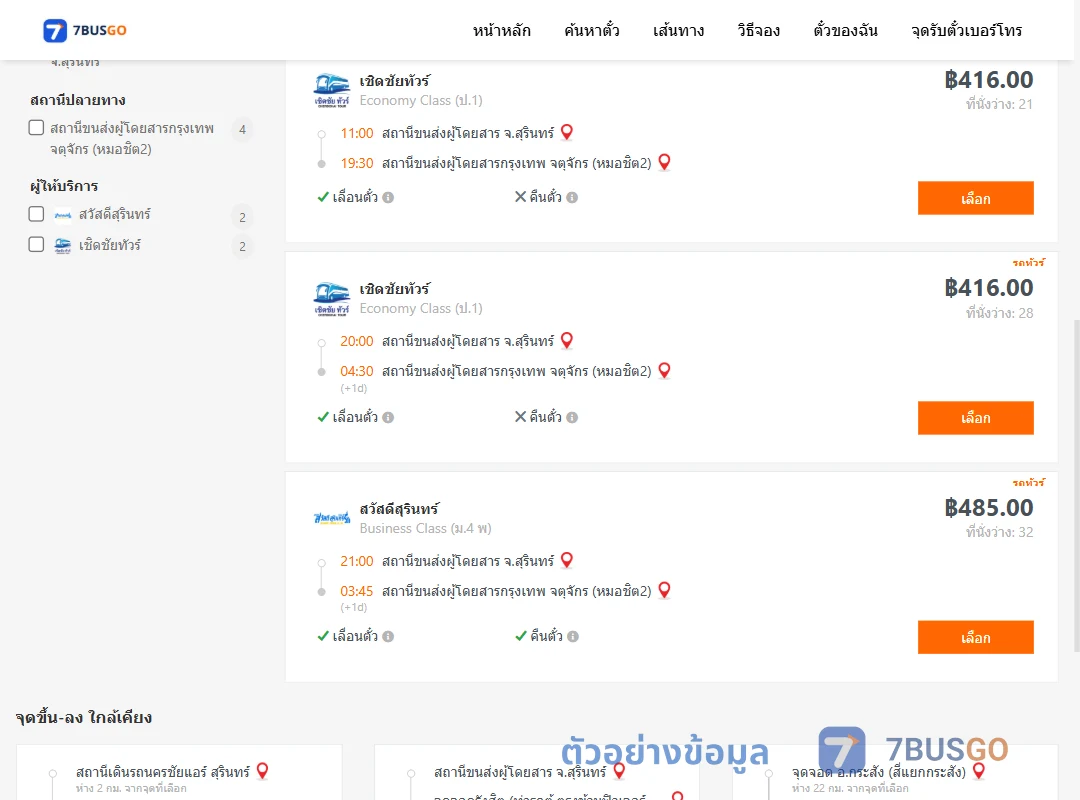Select the 21:00 สวัสดีสุรินทร์ trip with เลือก

975,637
